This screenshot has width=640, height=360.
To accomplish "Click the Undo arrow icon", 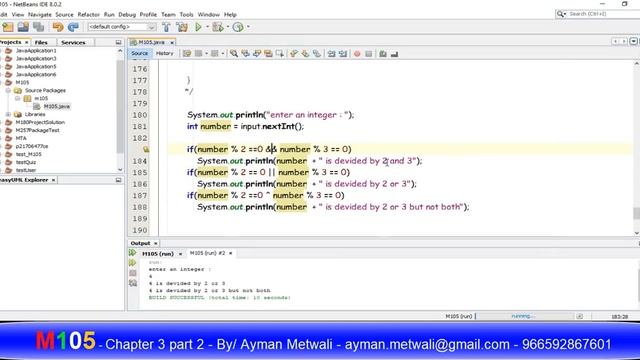I will (x=58, y=27).
